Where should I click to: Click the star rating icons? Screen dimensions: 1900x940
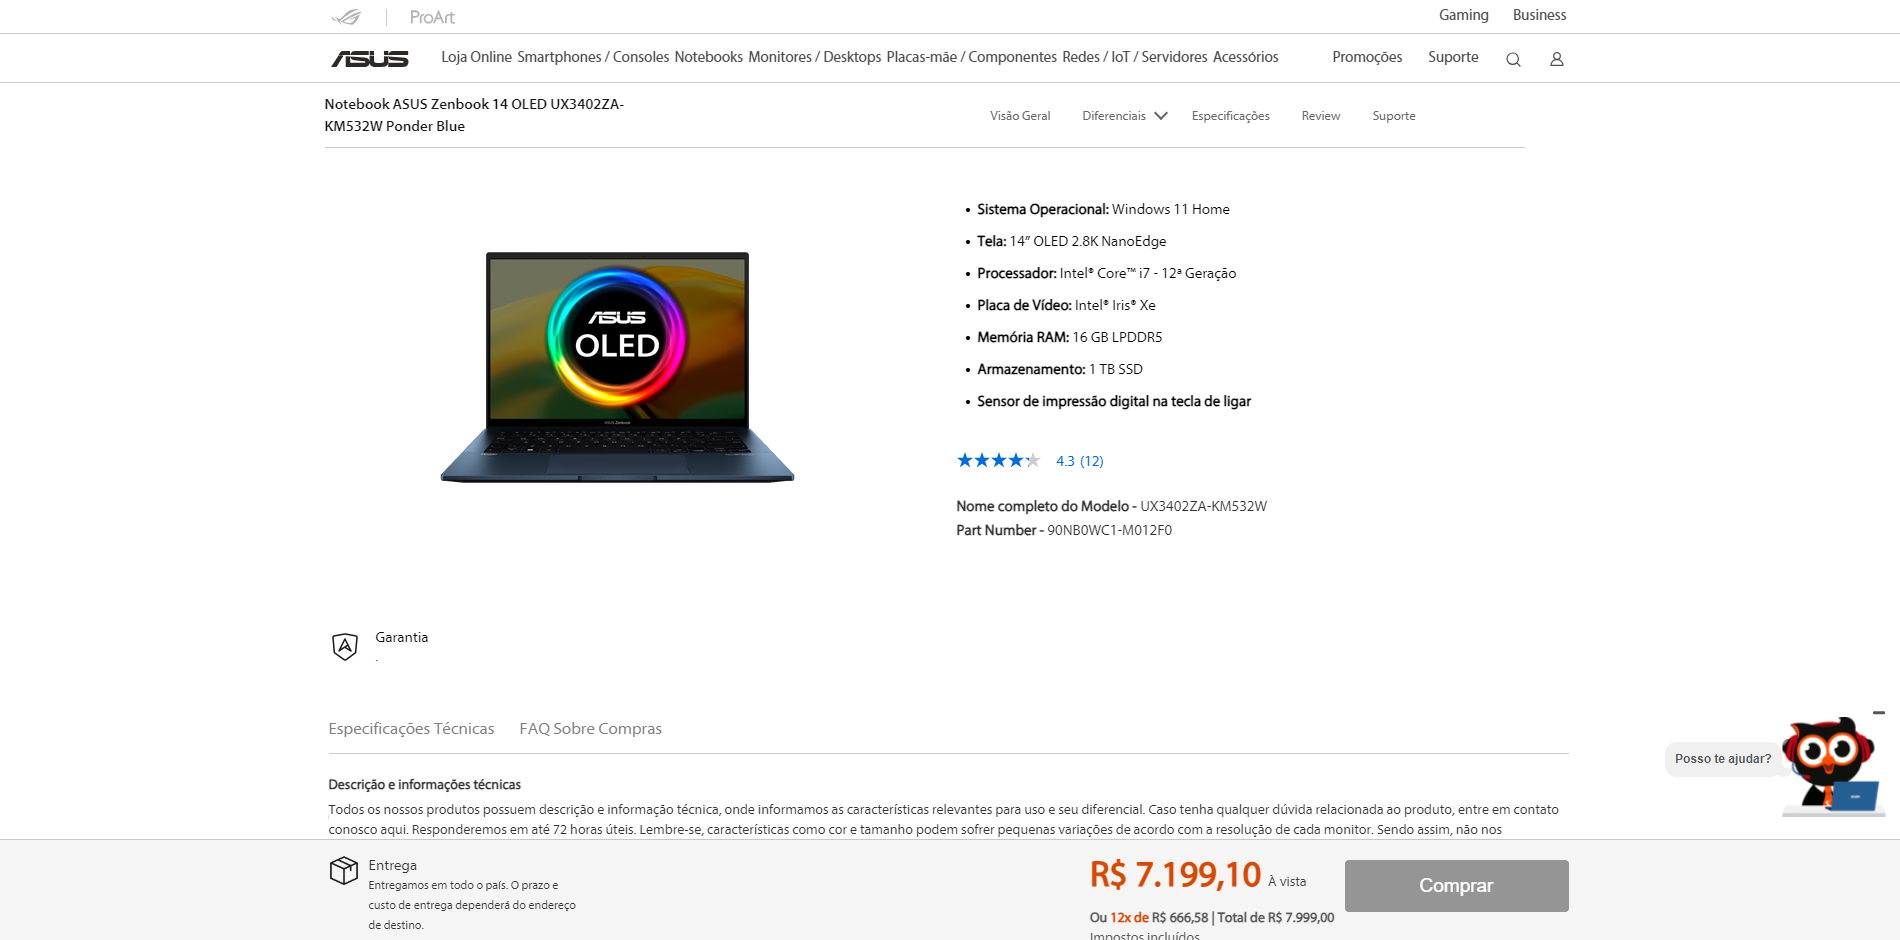[x=998, y=461]
